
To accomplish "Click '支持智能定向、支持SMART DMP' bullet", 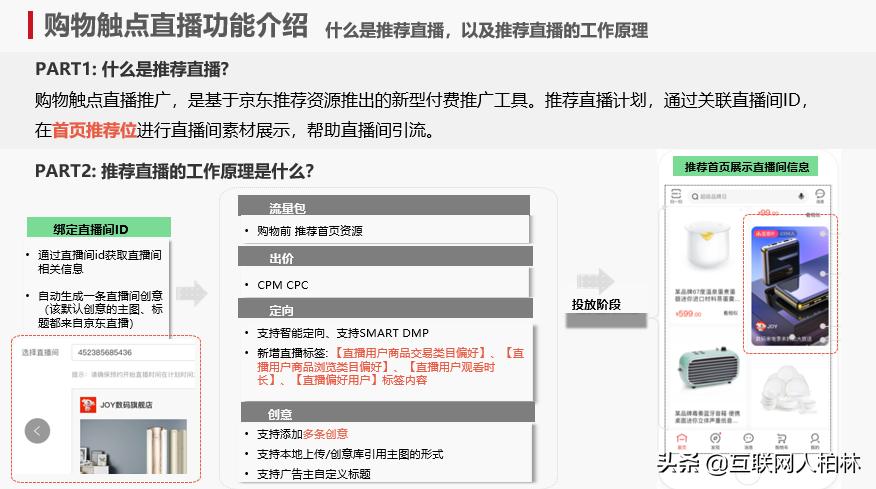I will click(342, 333).
